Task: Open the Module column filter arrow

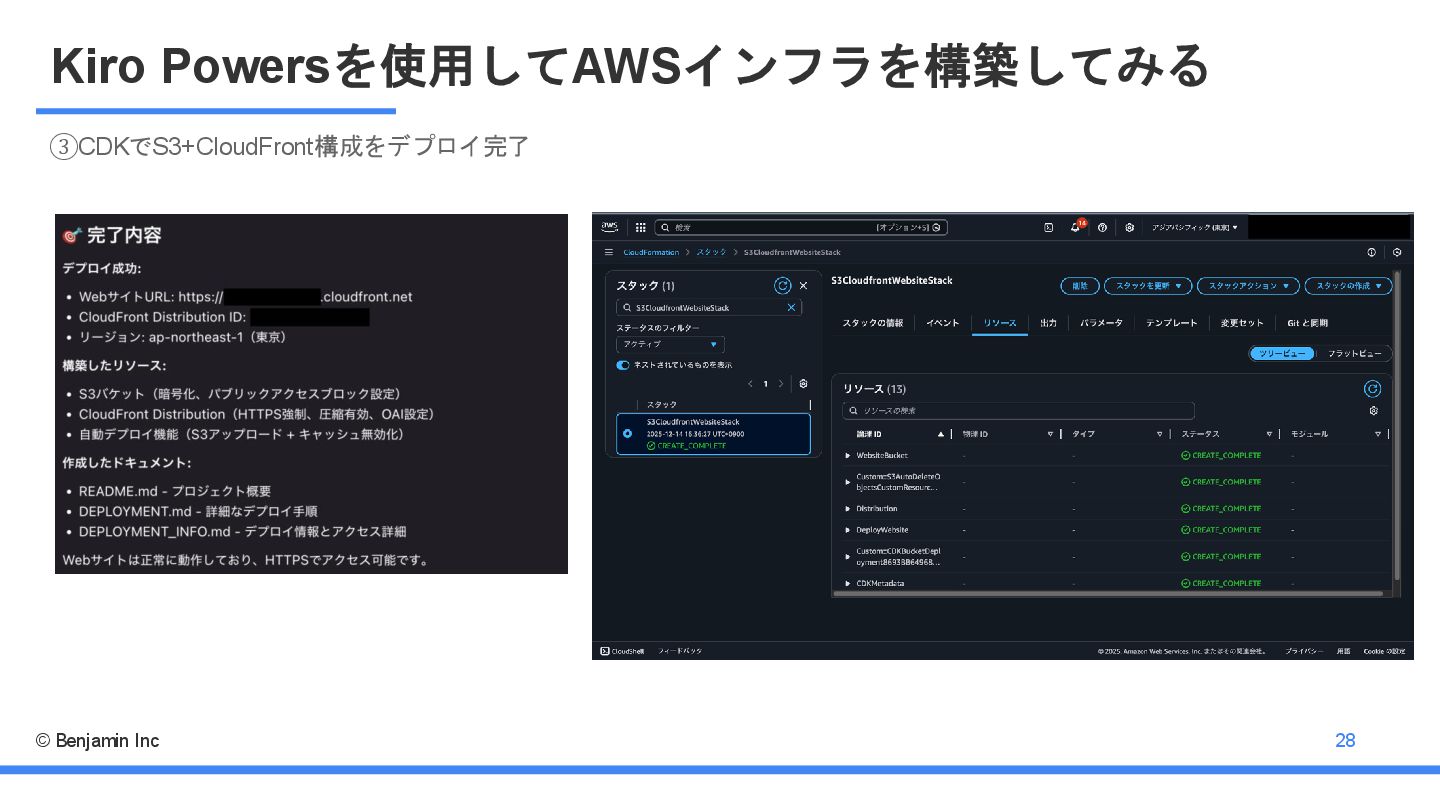Action: [1378, 434]
